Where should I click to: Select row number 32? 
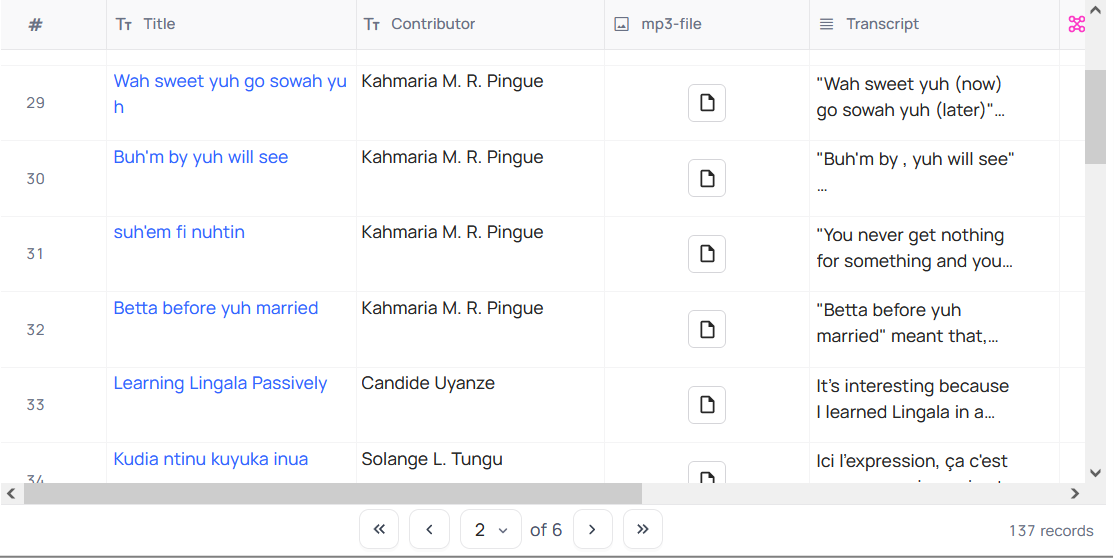[36, 330]
